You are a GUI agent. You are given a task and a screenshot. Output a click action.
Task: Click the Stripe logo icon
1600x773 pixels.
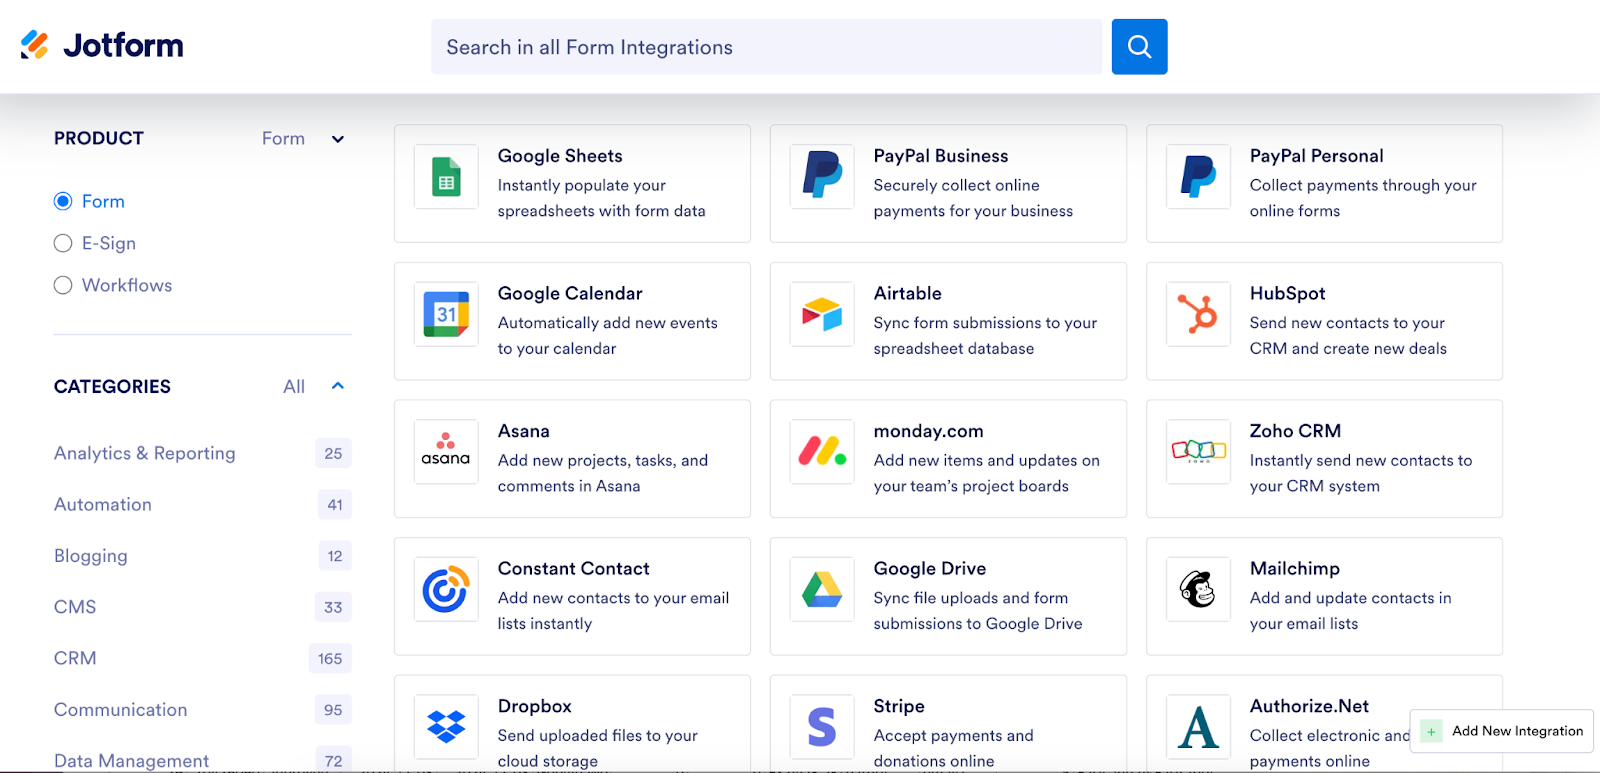pos(822,727)
